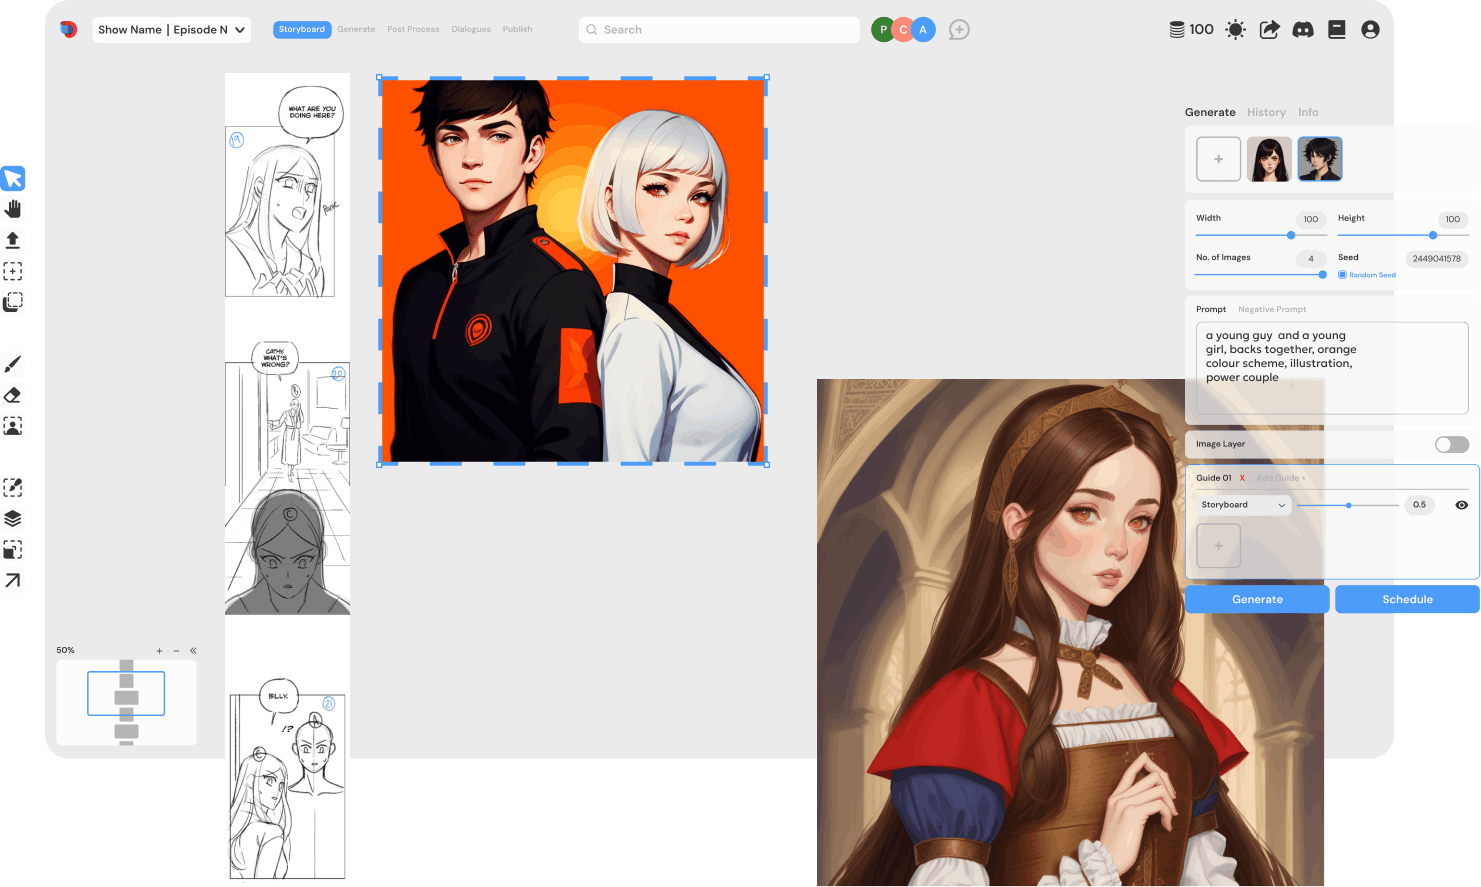Viewport: 1481px width, 887px height.
Task: Collapse the navigator panel with chevrons
Action: pos(193,651)
